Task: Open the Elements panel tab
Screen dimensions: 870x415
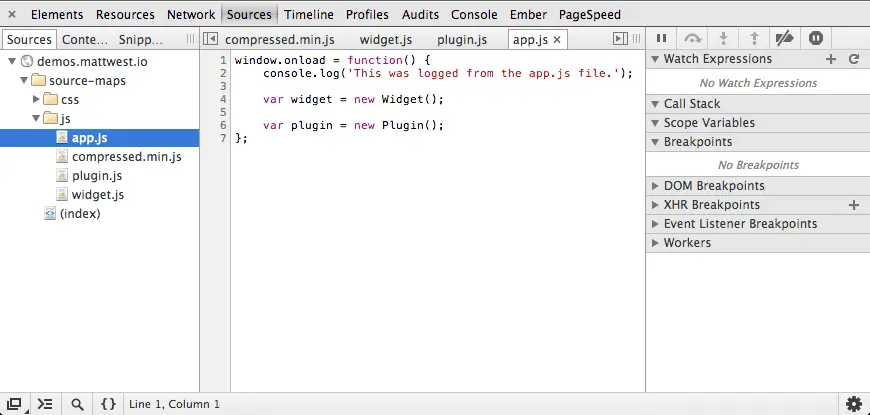Action: (x=57, y=14)
